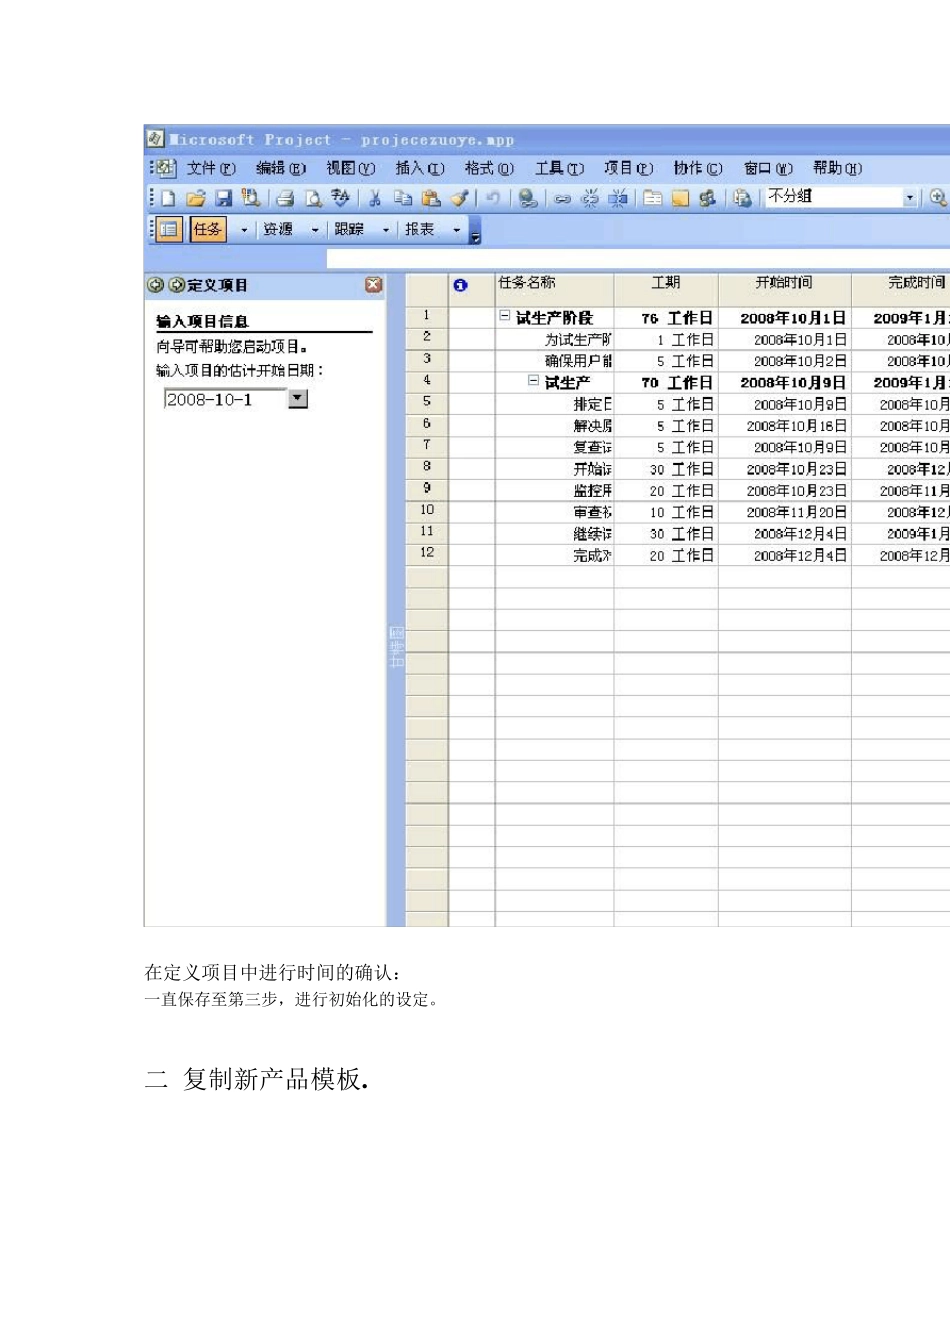This screenshot has height=1344, width=950.
Task: Expand the 任务 guide dropdown arrow
Action: (244, 230)
